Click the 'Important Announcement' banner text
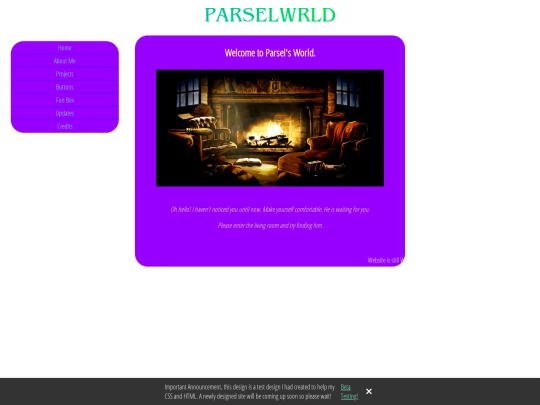 (x=250, y=392)
